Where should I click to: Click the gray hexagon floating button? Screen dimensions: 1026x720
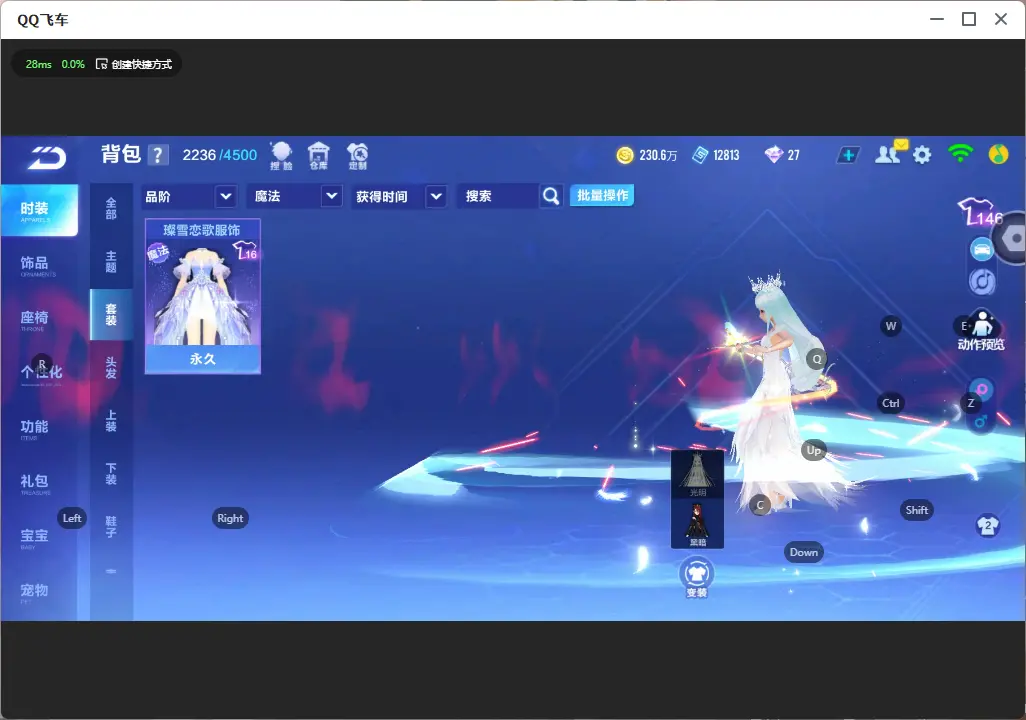coord(1013,238)
